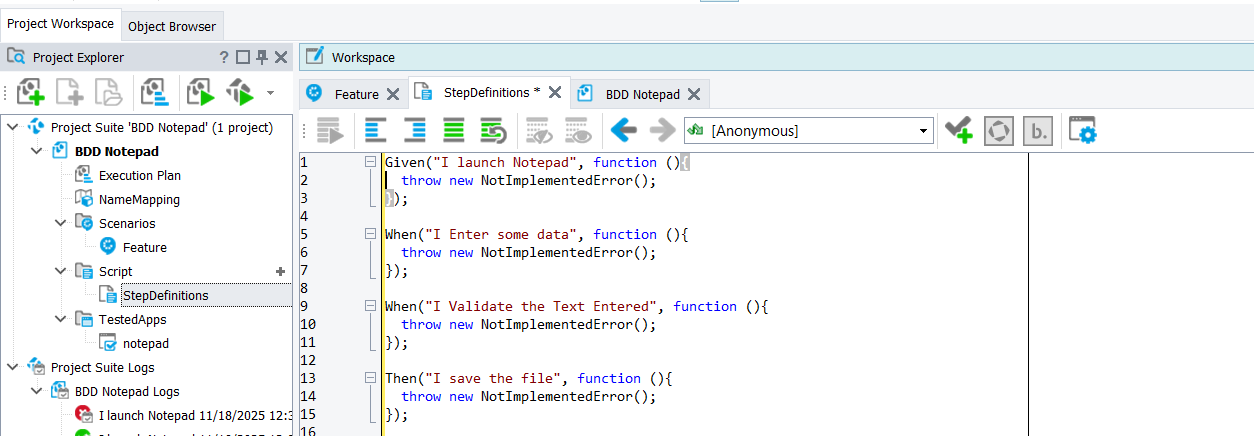
Task: Collapse the TestedApps tree node
Action: point(60,319)
